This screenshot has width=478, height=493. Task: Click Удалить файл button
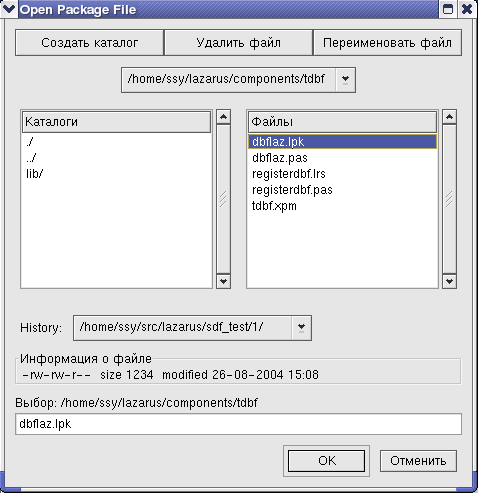point(238,43)
